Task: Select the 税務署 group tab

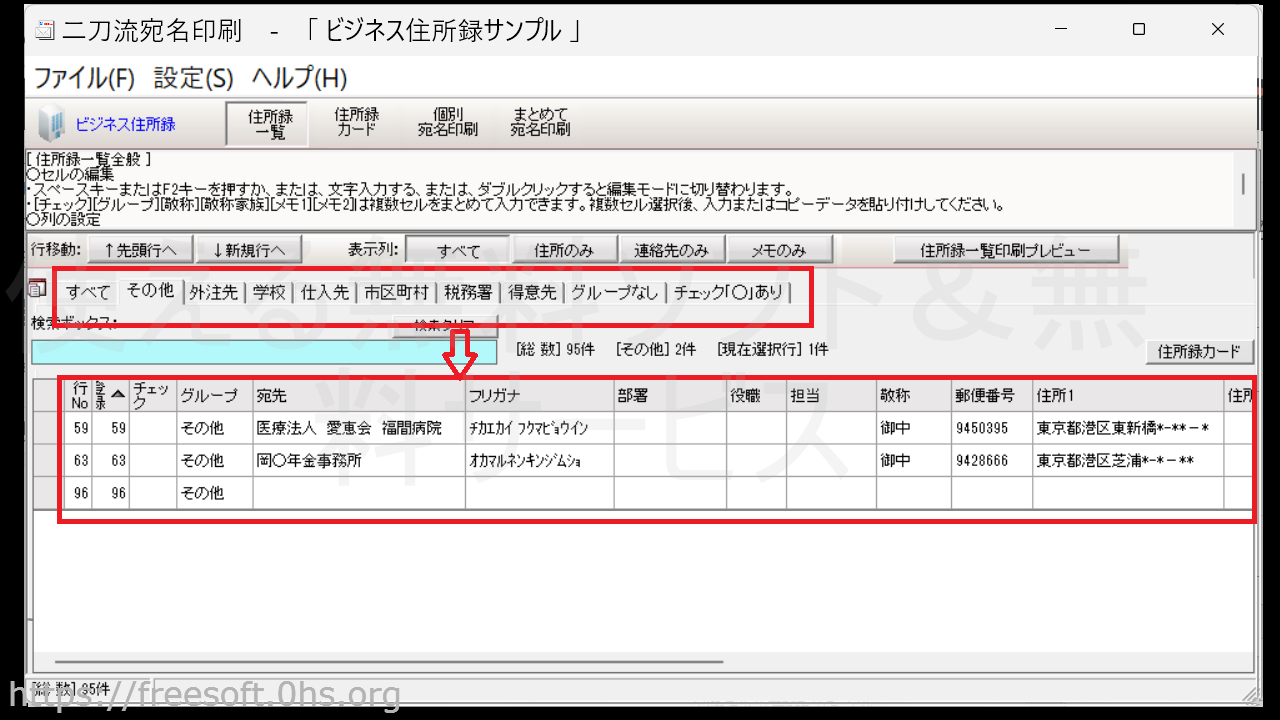Action: pos(468,292)
